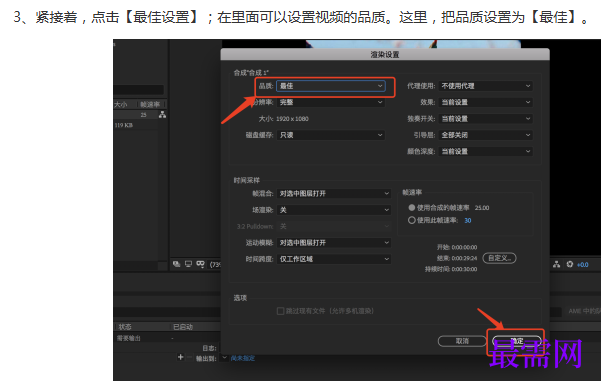Click the 渲染设置 dialog title bar

point(385,54)
